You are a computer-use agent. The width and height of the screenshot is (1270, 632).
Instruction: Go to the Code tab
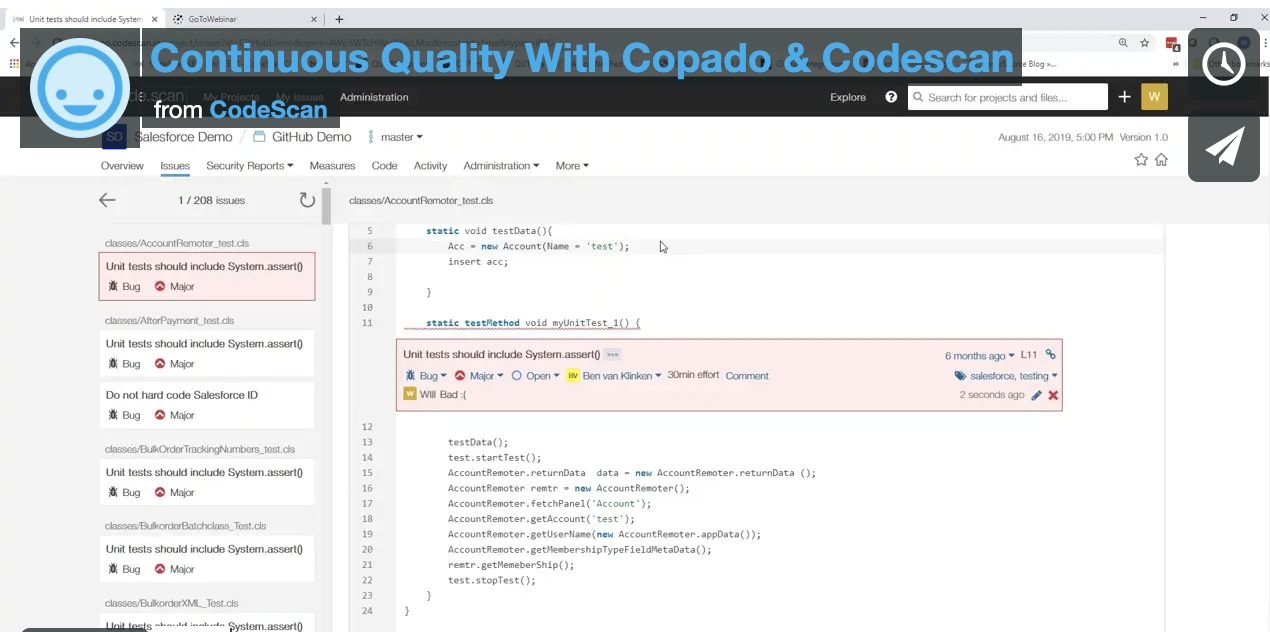pyautogui.click(x=384, y=166)
